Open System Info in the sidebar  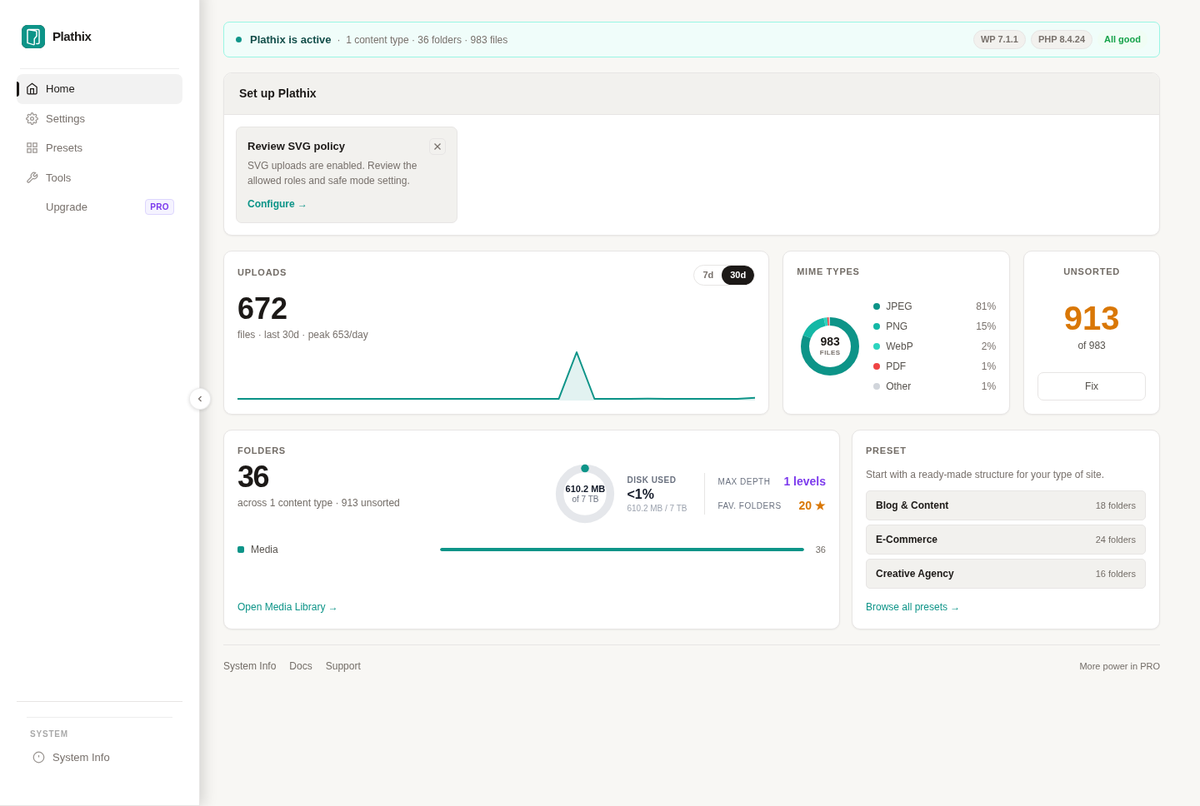click(100, 757)
